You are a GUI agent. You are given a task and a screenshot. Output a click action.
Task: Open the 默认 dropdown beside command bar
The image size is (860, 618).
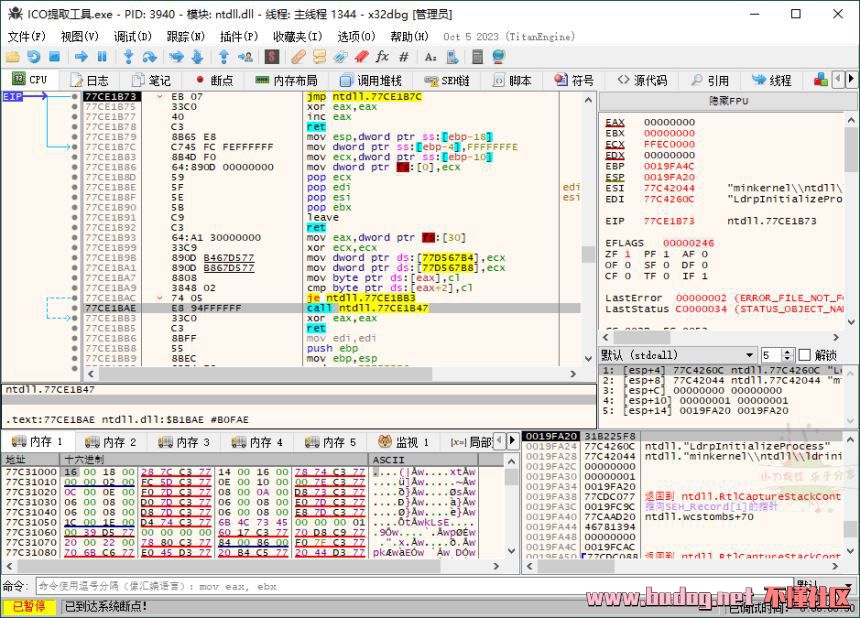click(x=824, y=586)
